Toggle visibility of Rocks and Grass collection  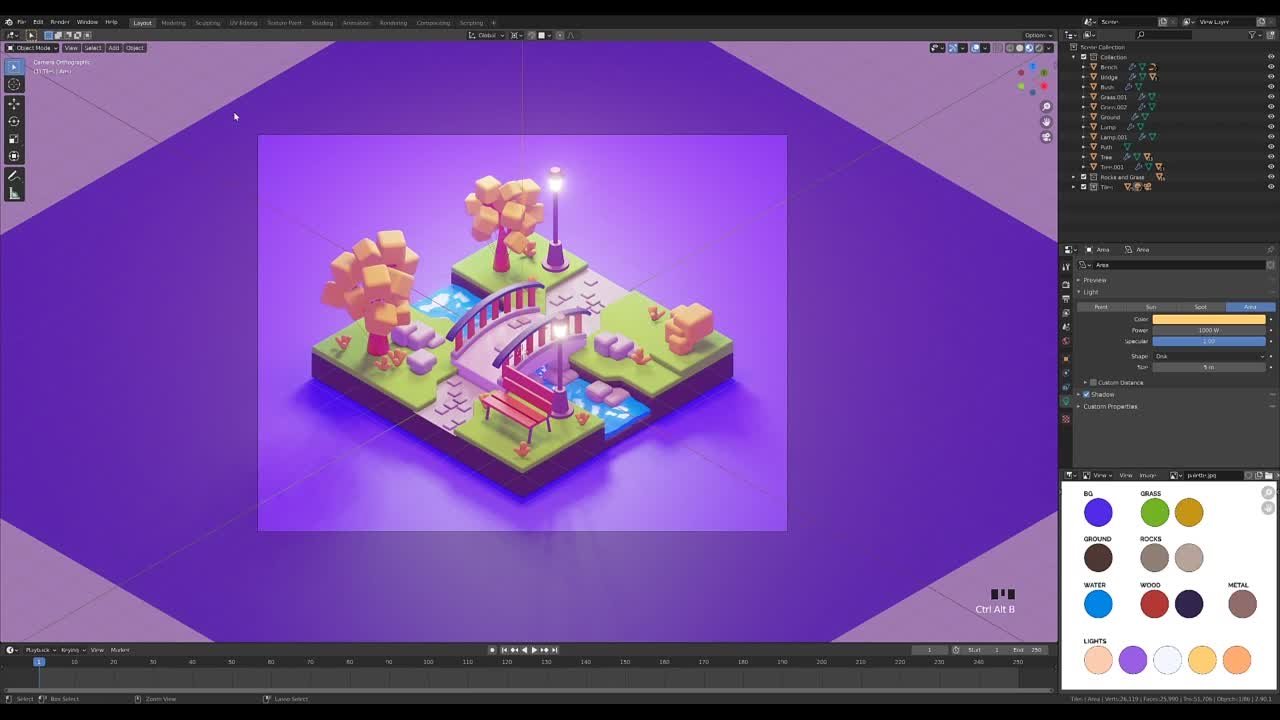(x=1271, y=177)
